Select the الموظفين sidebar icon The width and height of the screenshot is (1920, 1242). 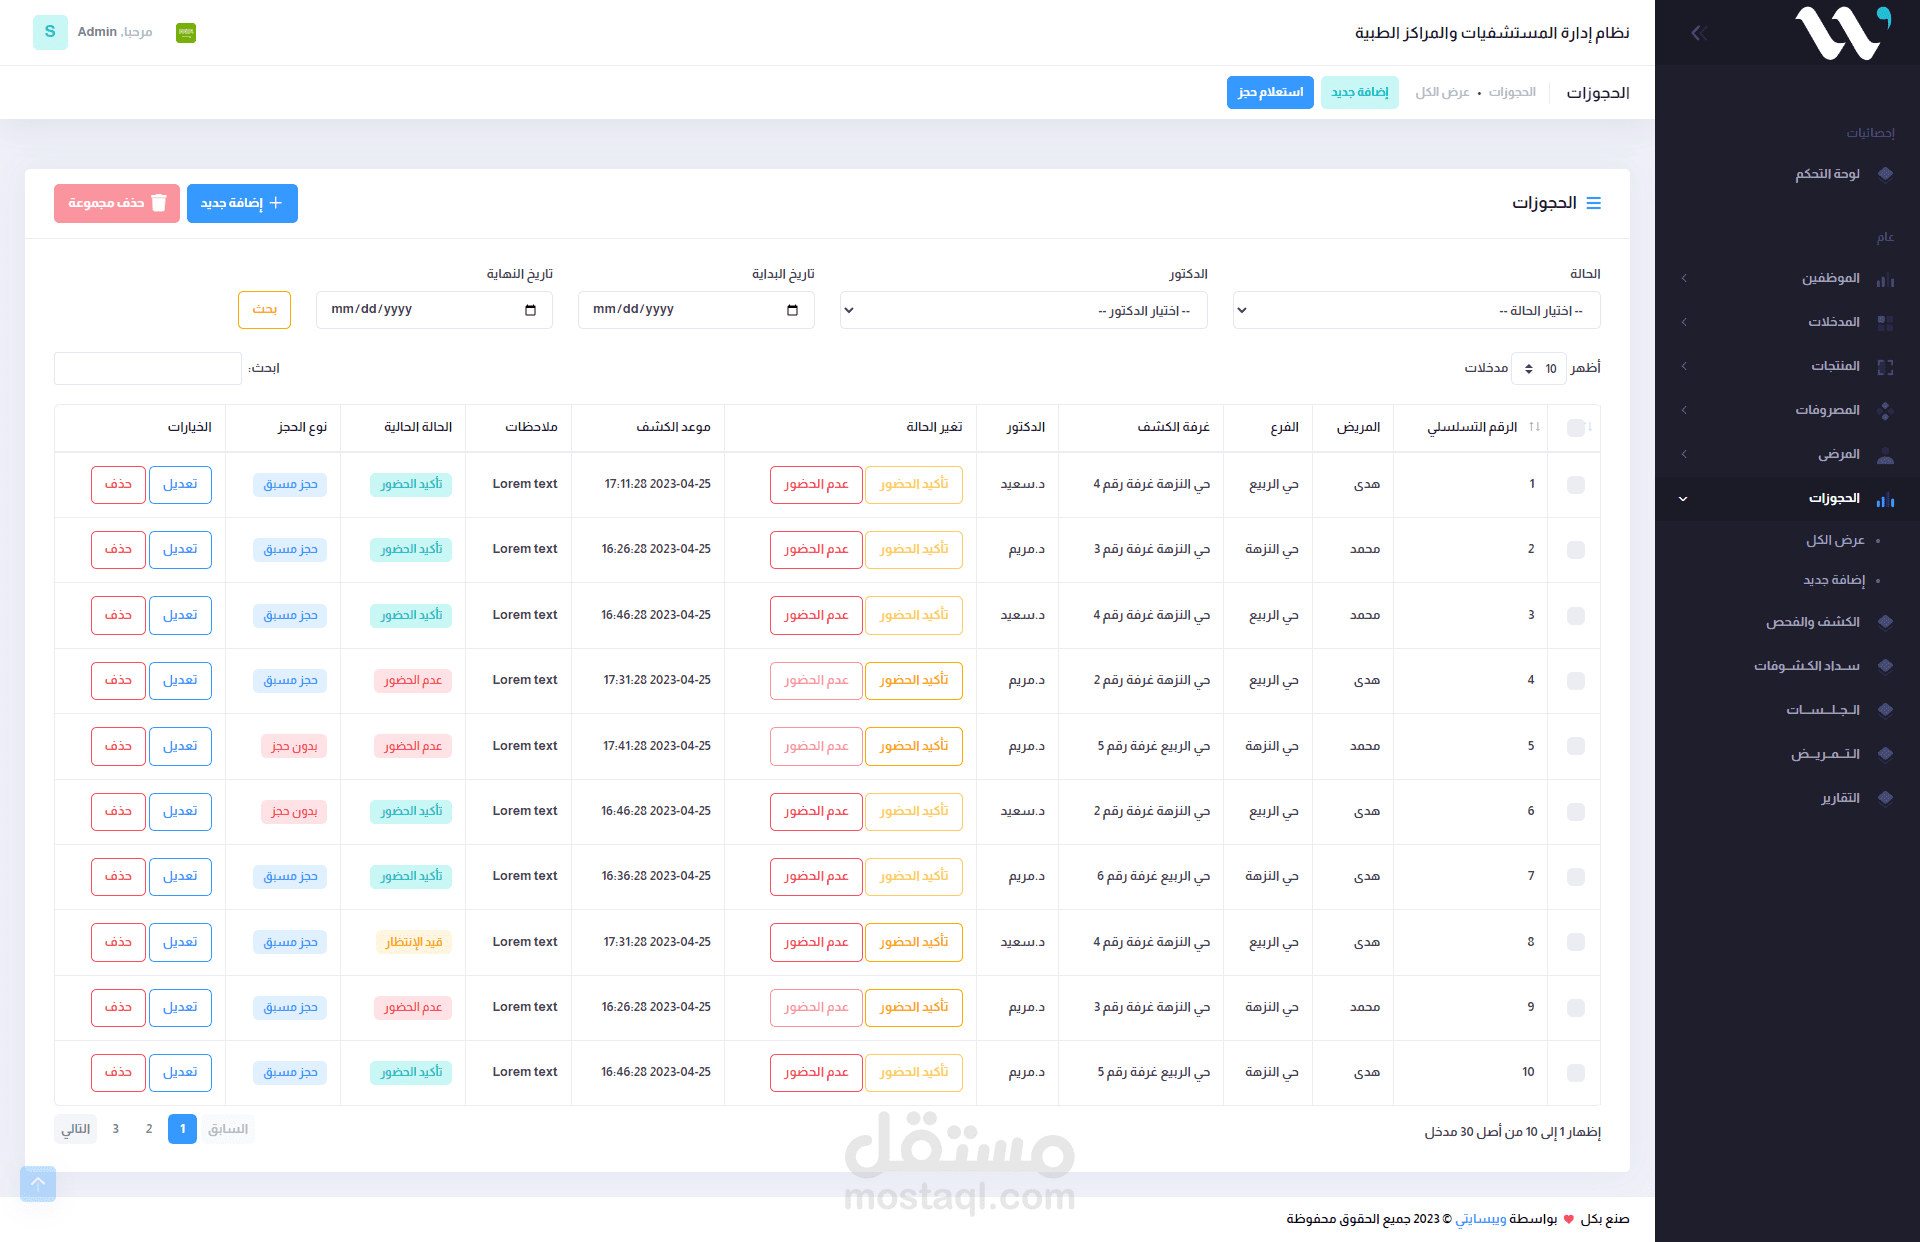pos(1887,278)
